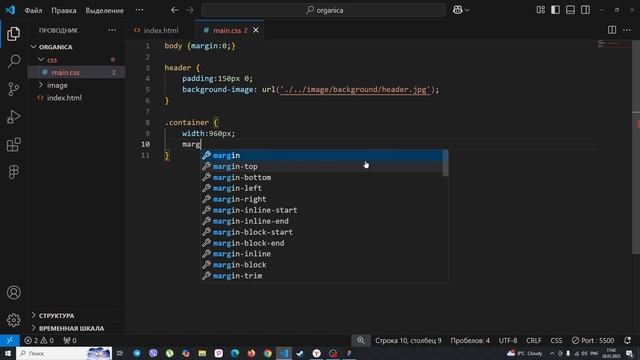Open Microsoft Edge from the taskbar
Screen dimensions: 640x360
(235, 353)
